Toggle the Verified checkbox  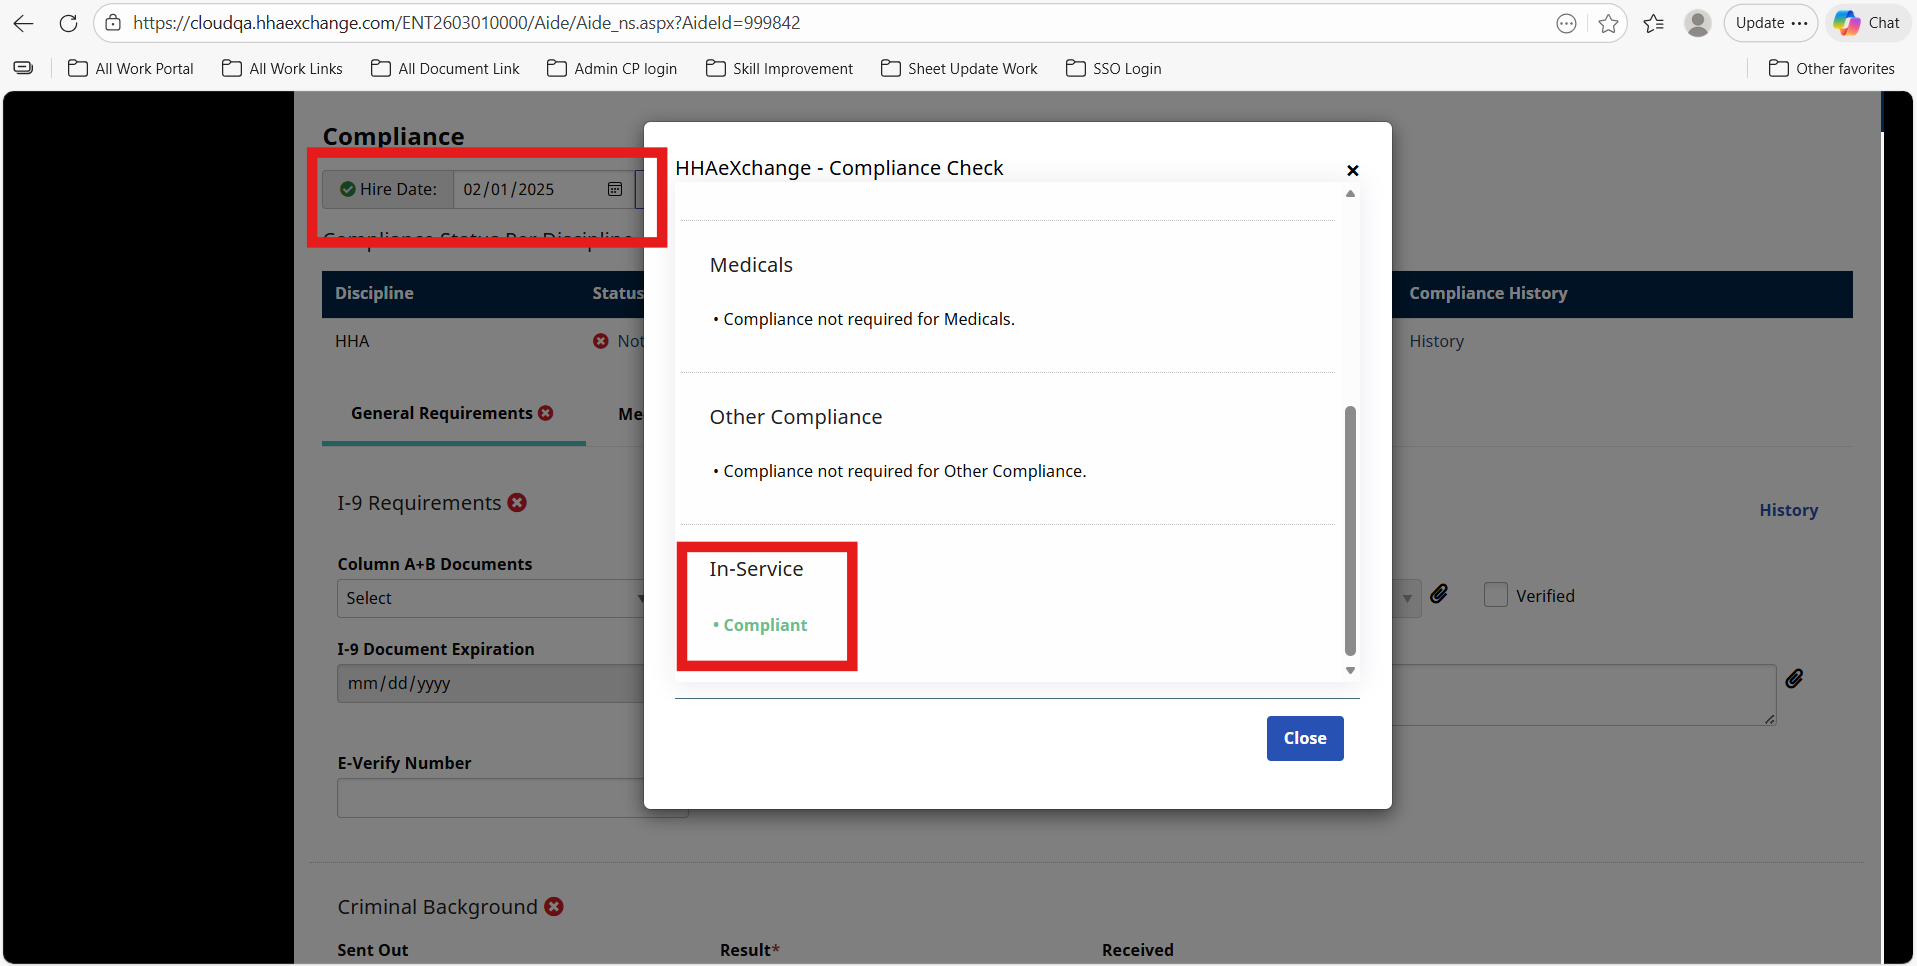point(1495,595)
